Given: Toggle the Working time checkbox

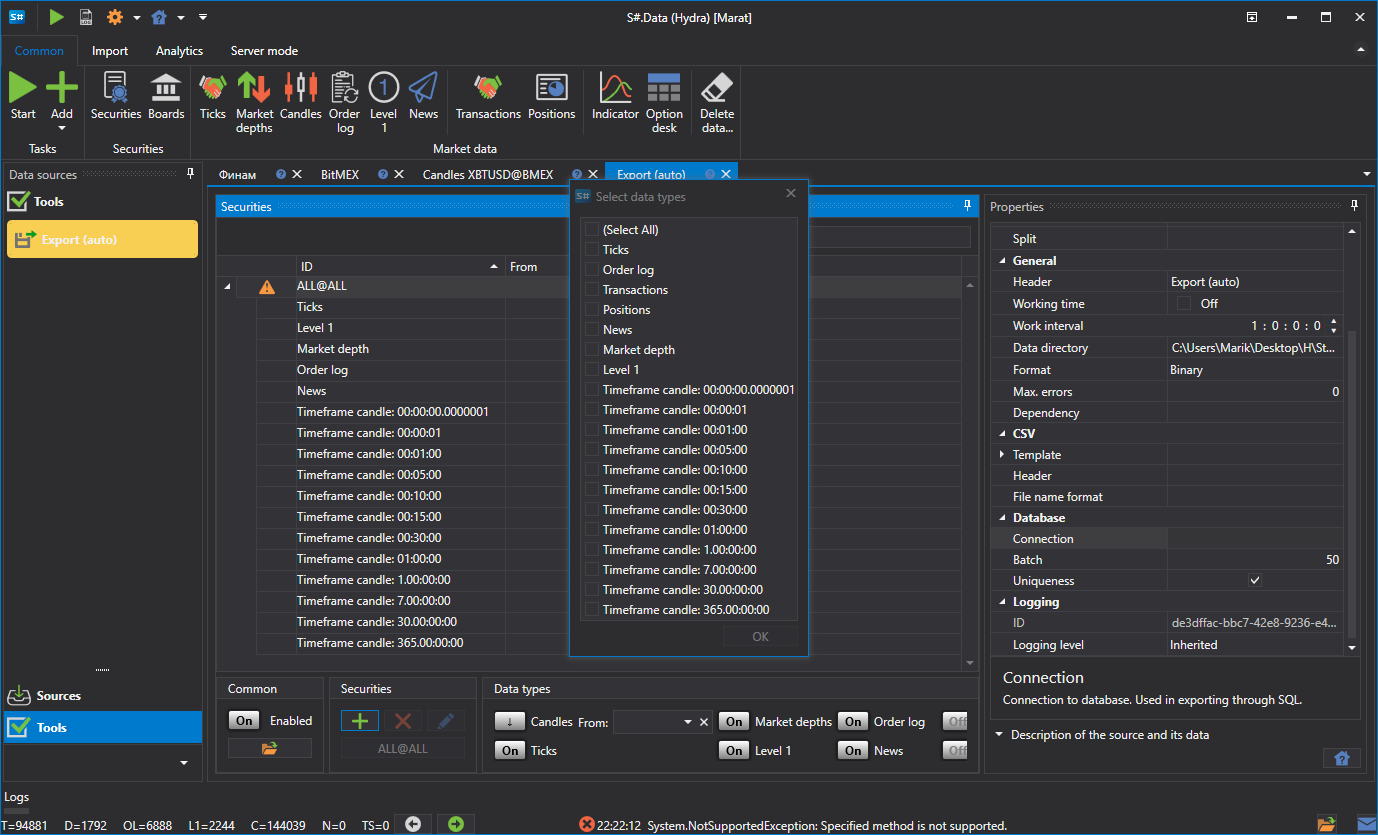Looking at the screenshot, I should tap(1184, 303).
